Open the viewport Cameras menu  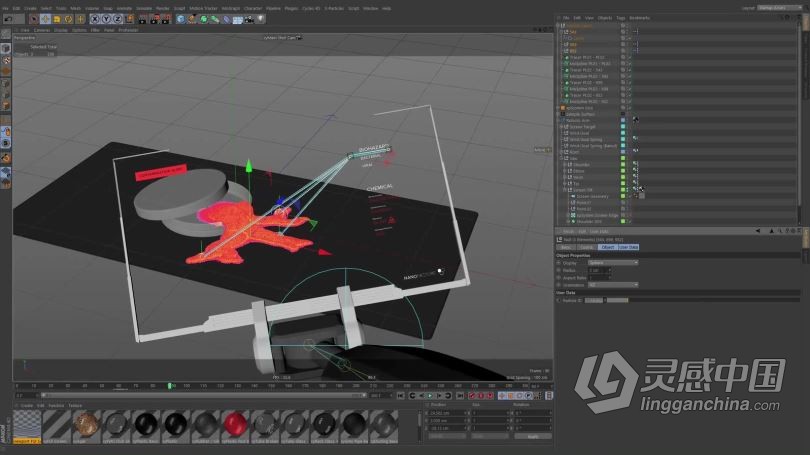42,30
